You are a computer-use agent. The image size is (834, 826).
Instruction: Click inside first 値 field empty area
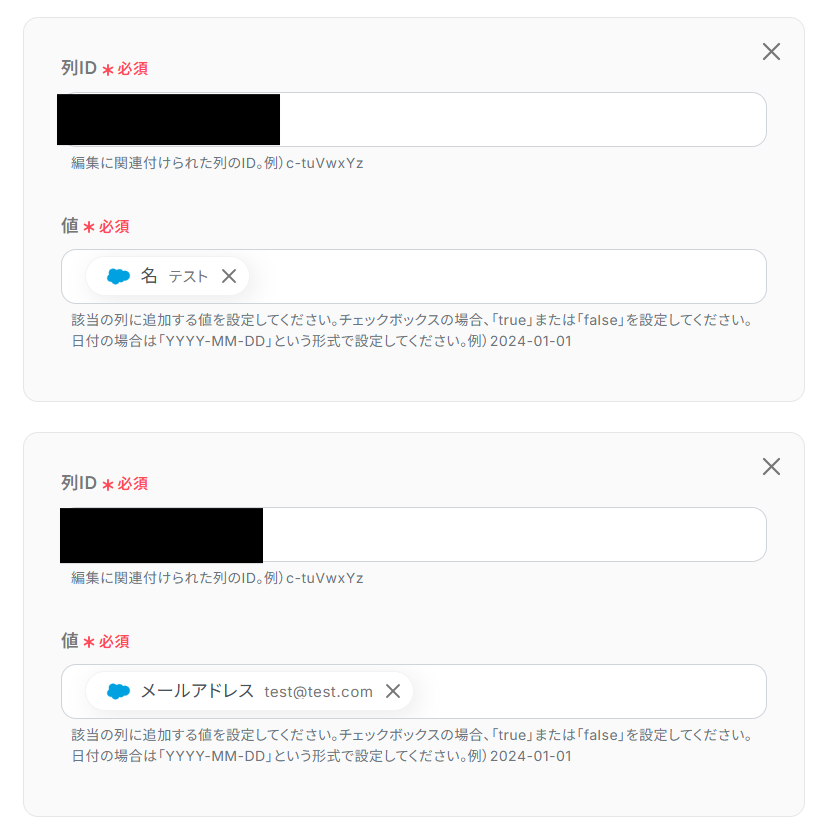505,277
